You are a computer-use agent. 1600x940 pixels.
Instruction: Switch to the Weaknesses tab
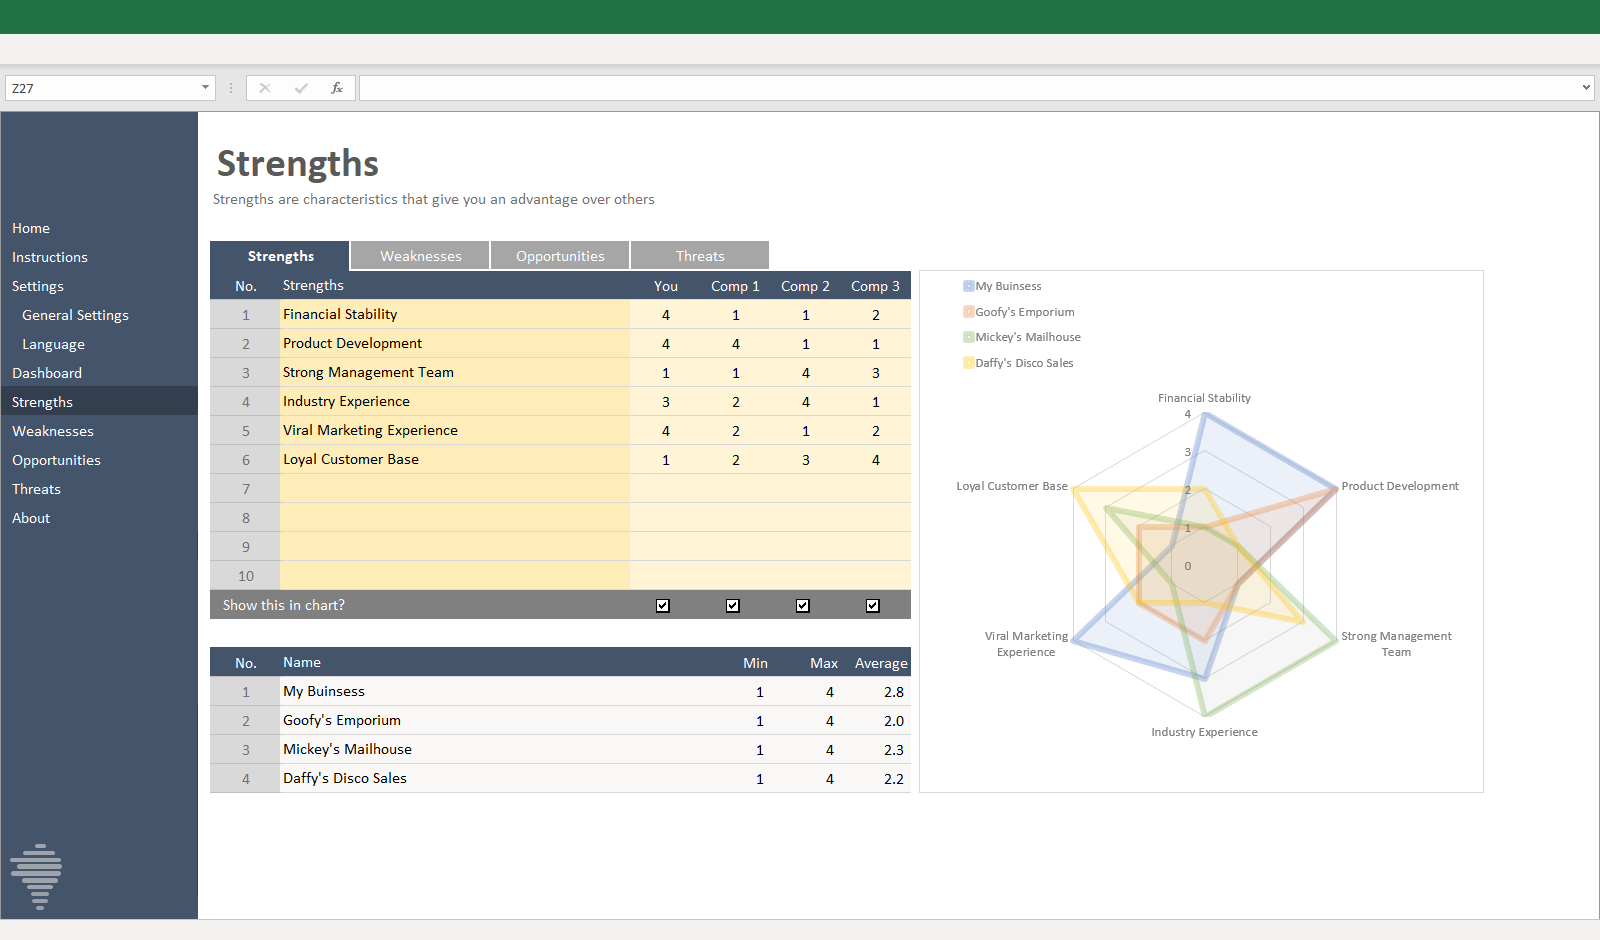420,256
